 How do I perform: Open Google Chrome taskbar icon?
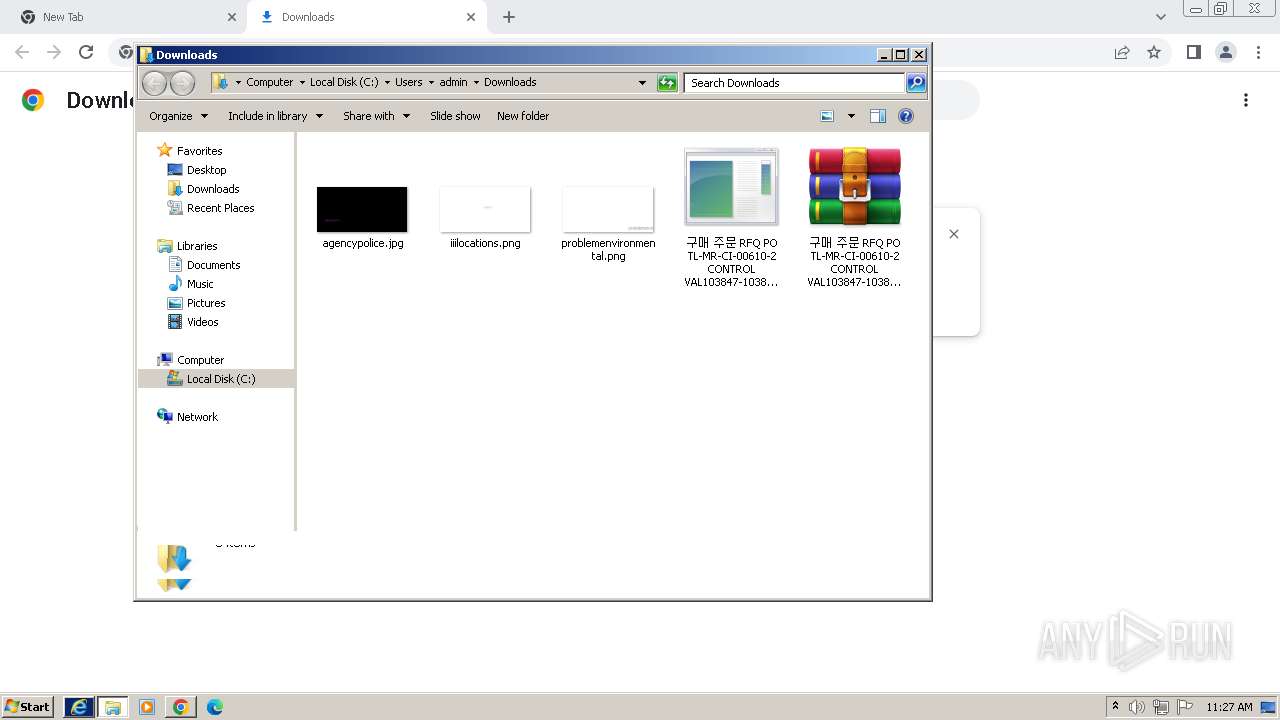point(181,707)
